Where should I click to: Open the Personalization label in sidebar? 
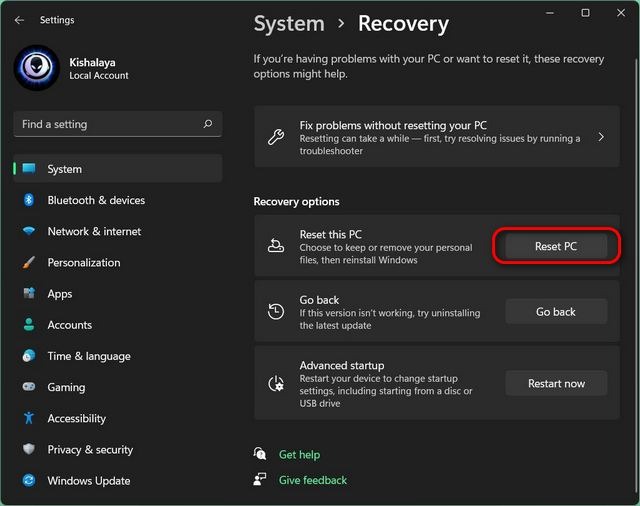[x=84, y=262]
